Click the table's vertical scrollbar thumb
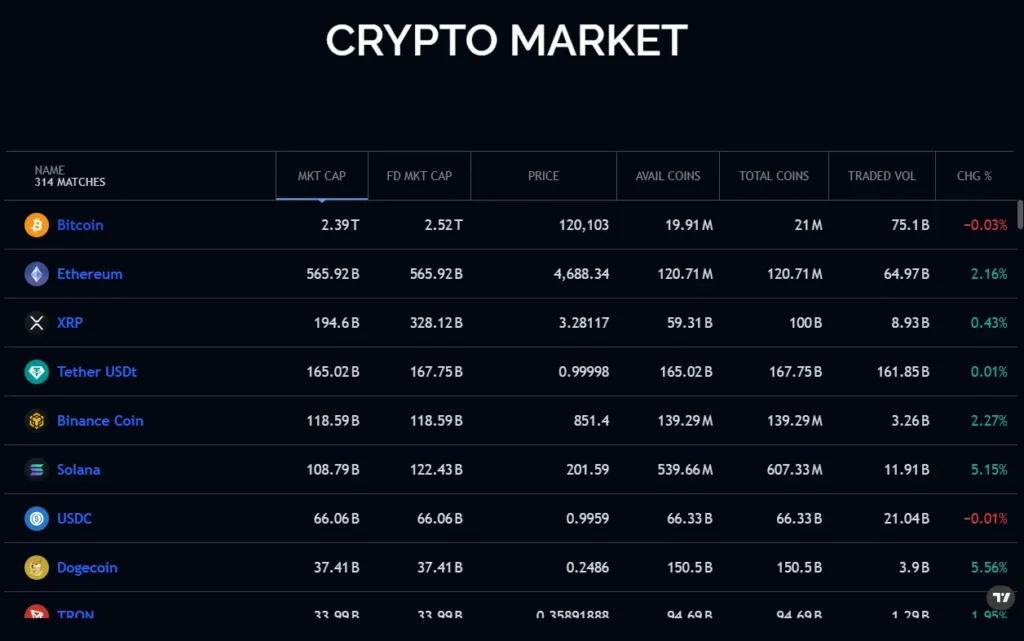 click(1019, 215)
